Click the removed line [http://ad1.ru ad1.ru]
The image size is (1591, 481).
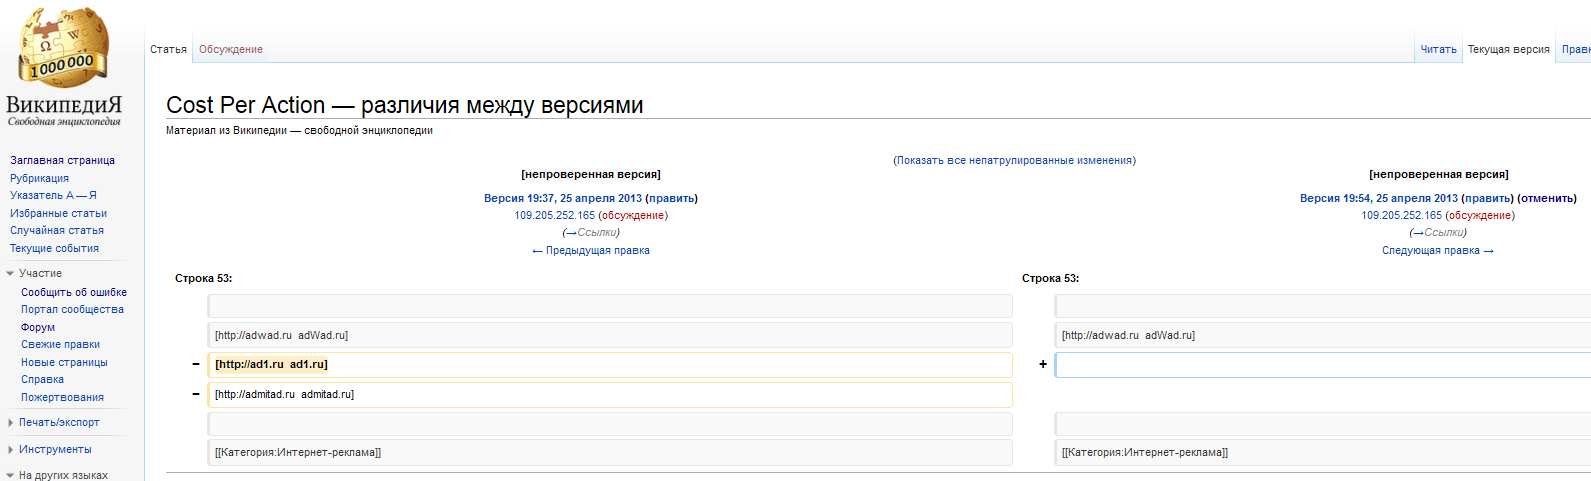point(610,365)
